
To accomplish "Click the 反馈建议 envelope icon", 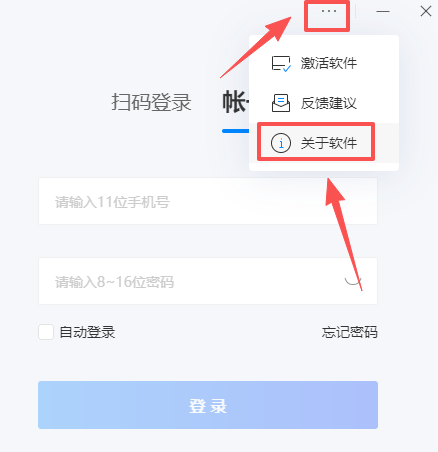I will (281, 103).
